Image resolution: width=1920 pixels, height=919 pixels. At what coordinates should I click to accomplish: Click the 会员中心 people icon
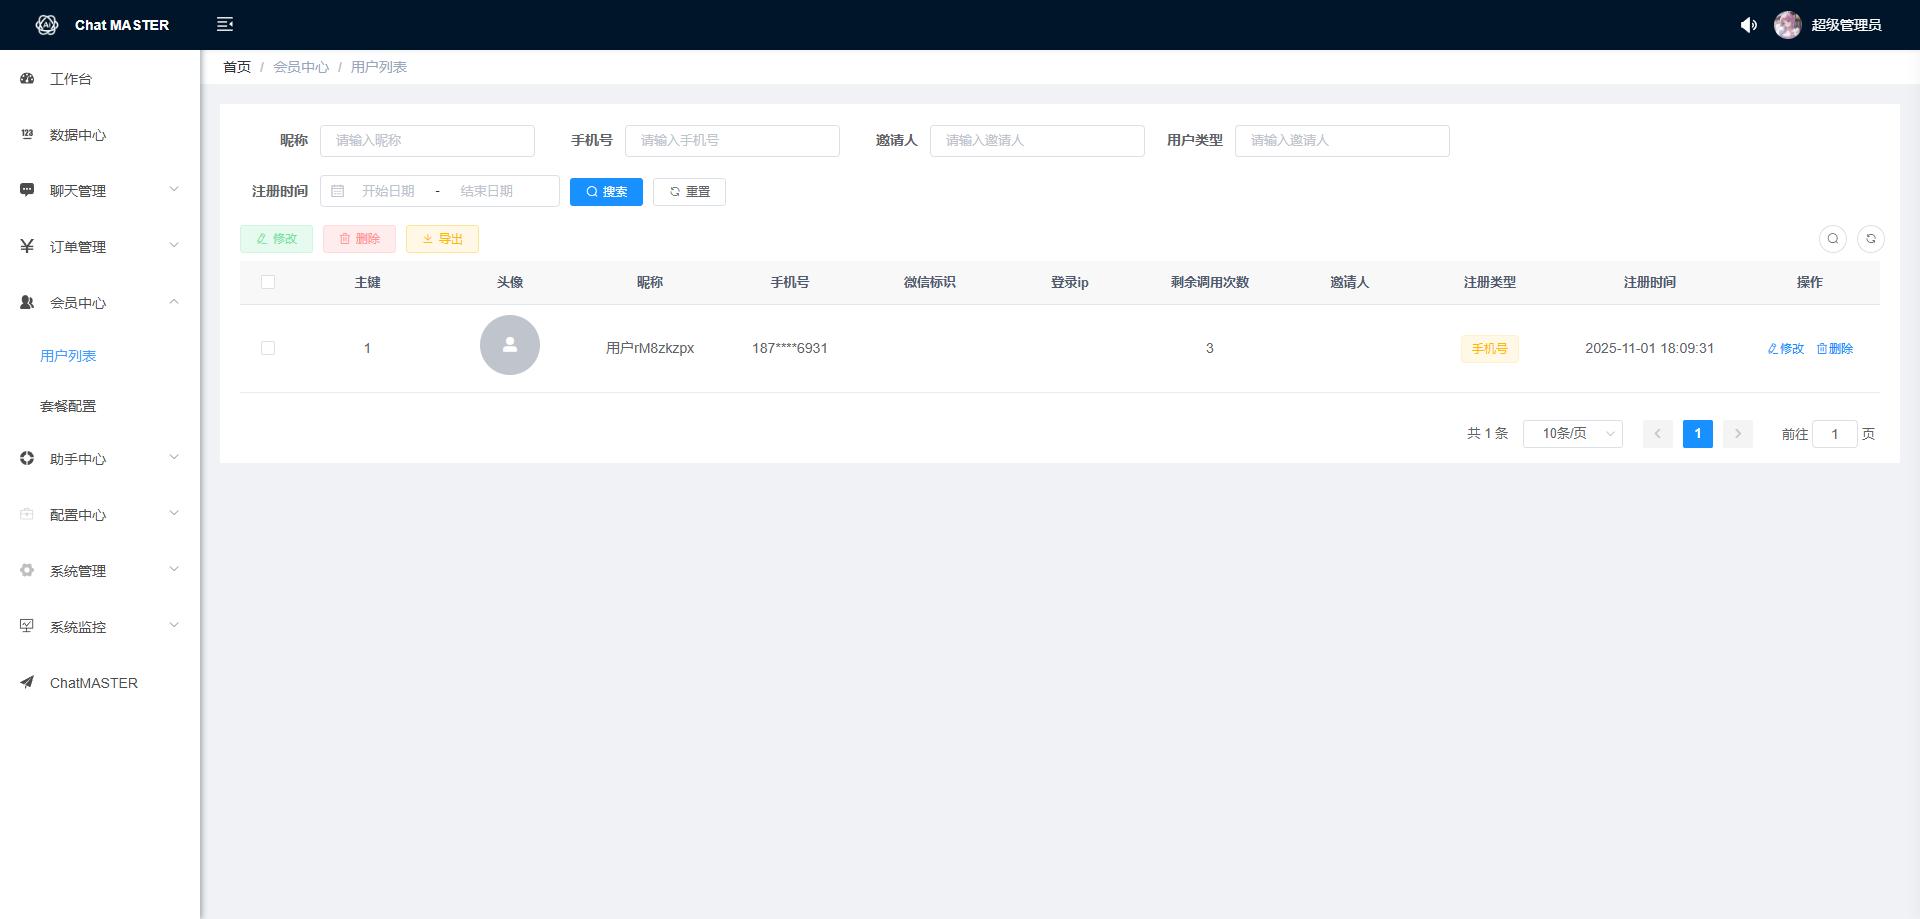(x=27, y=302)
